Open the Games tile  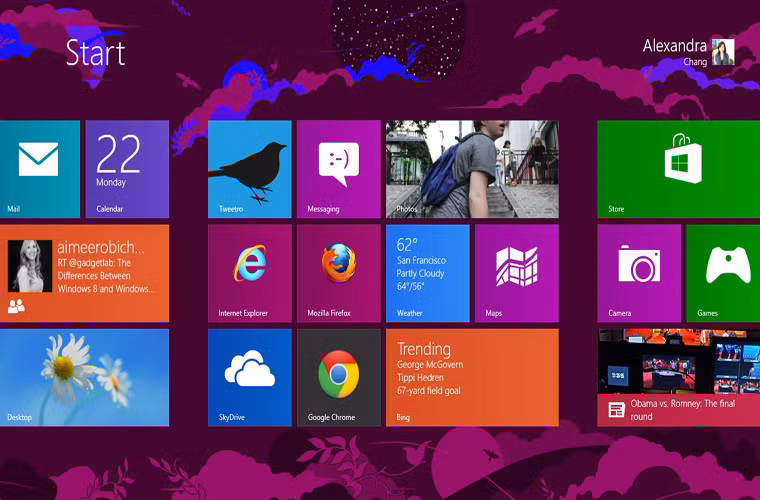pyautogui.click(x=723, y=273)
